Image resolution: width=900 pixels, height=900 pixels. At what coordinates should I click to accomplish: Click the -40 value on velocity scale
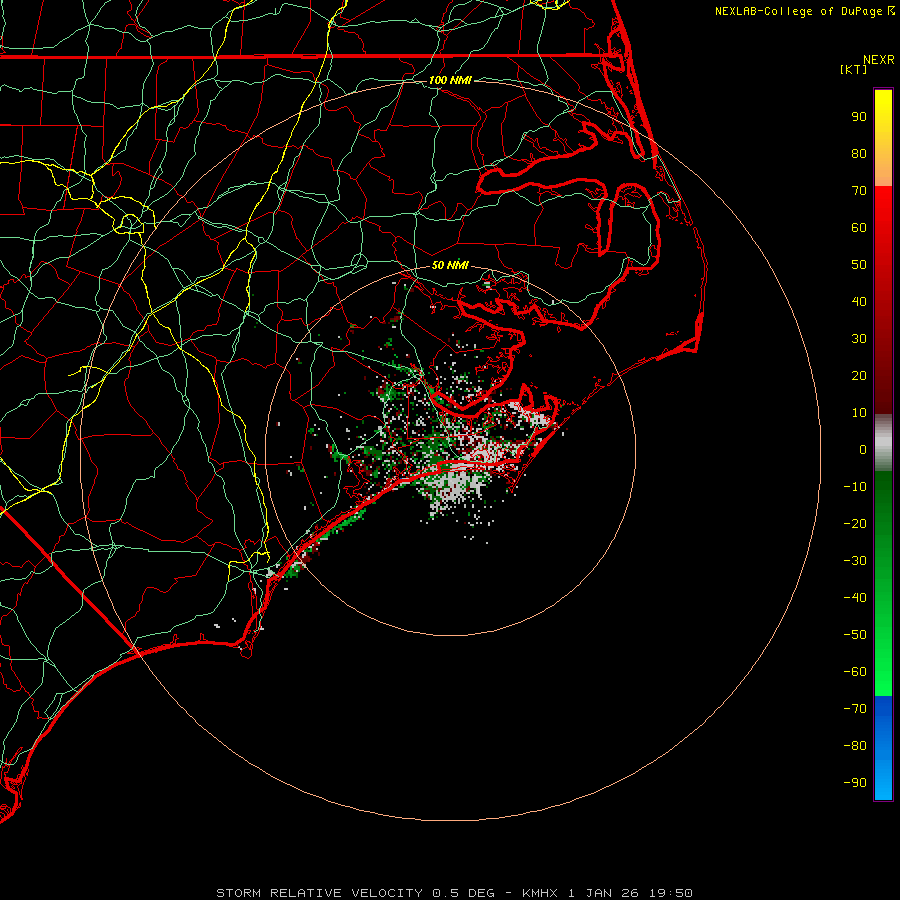[855, 598]
